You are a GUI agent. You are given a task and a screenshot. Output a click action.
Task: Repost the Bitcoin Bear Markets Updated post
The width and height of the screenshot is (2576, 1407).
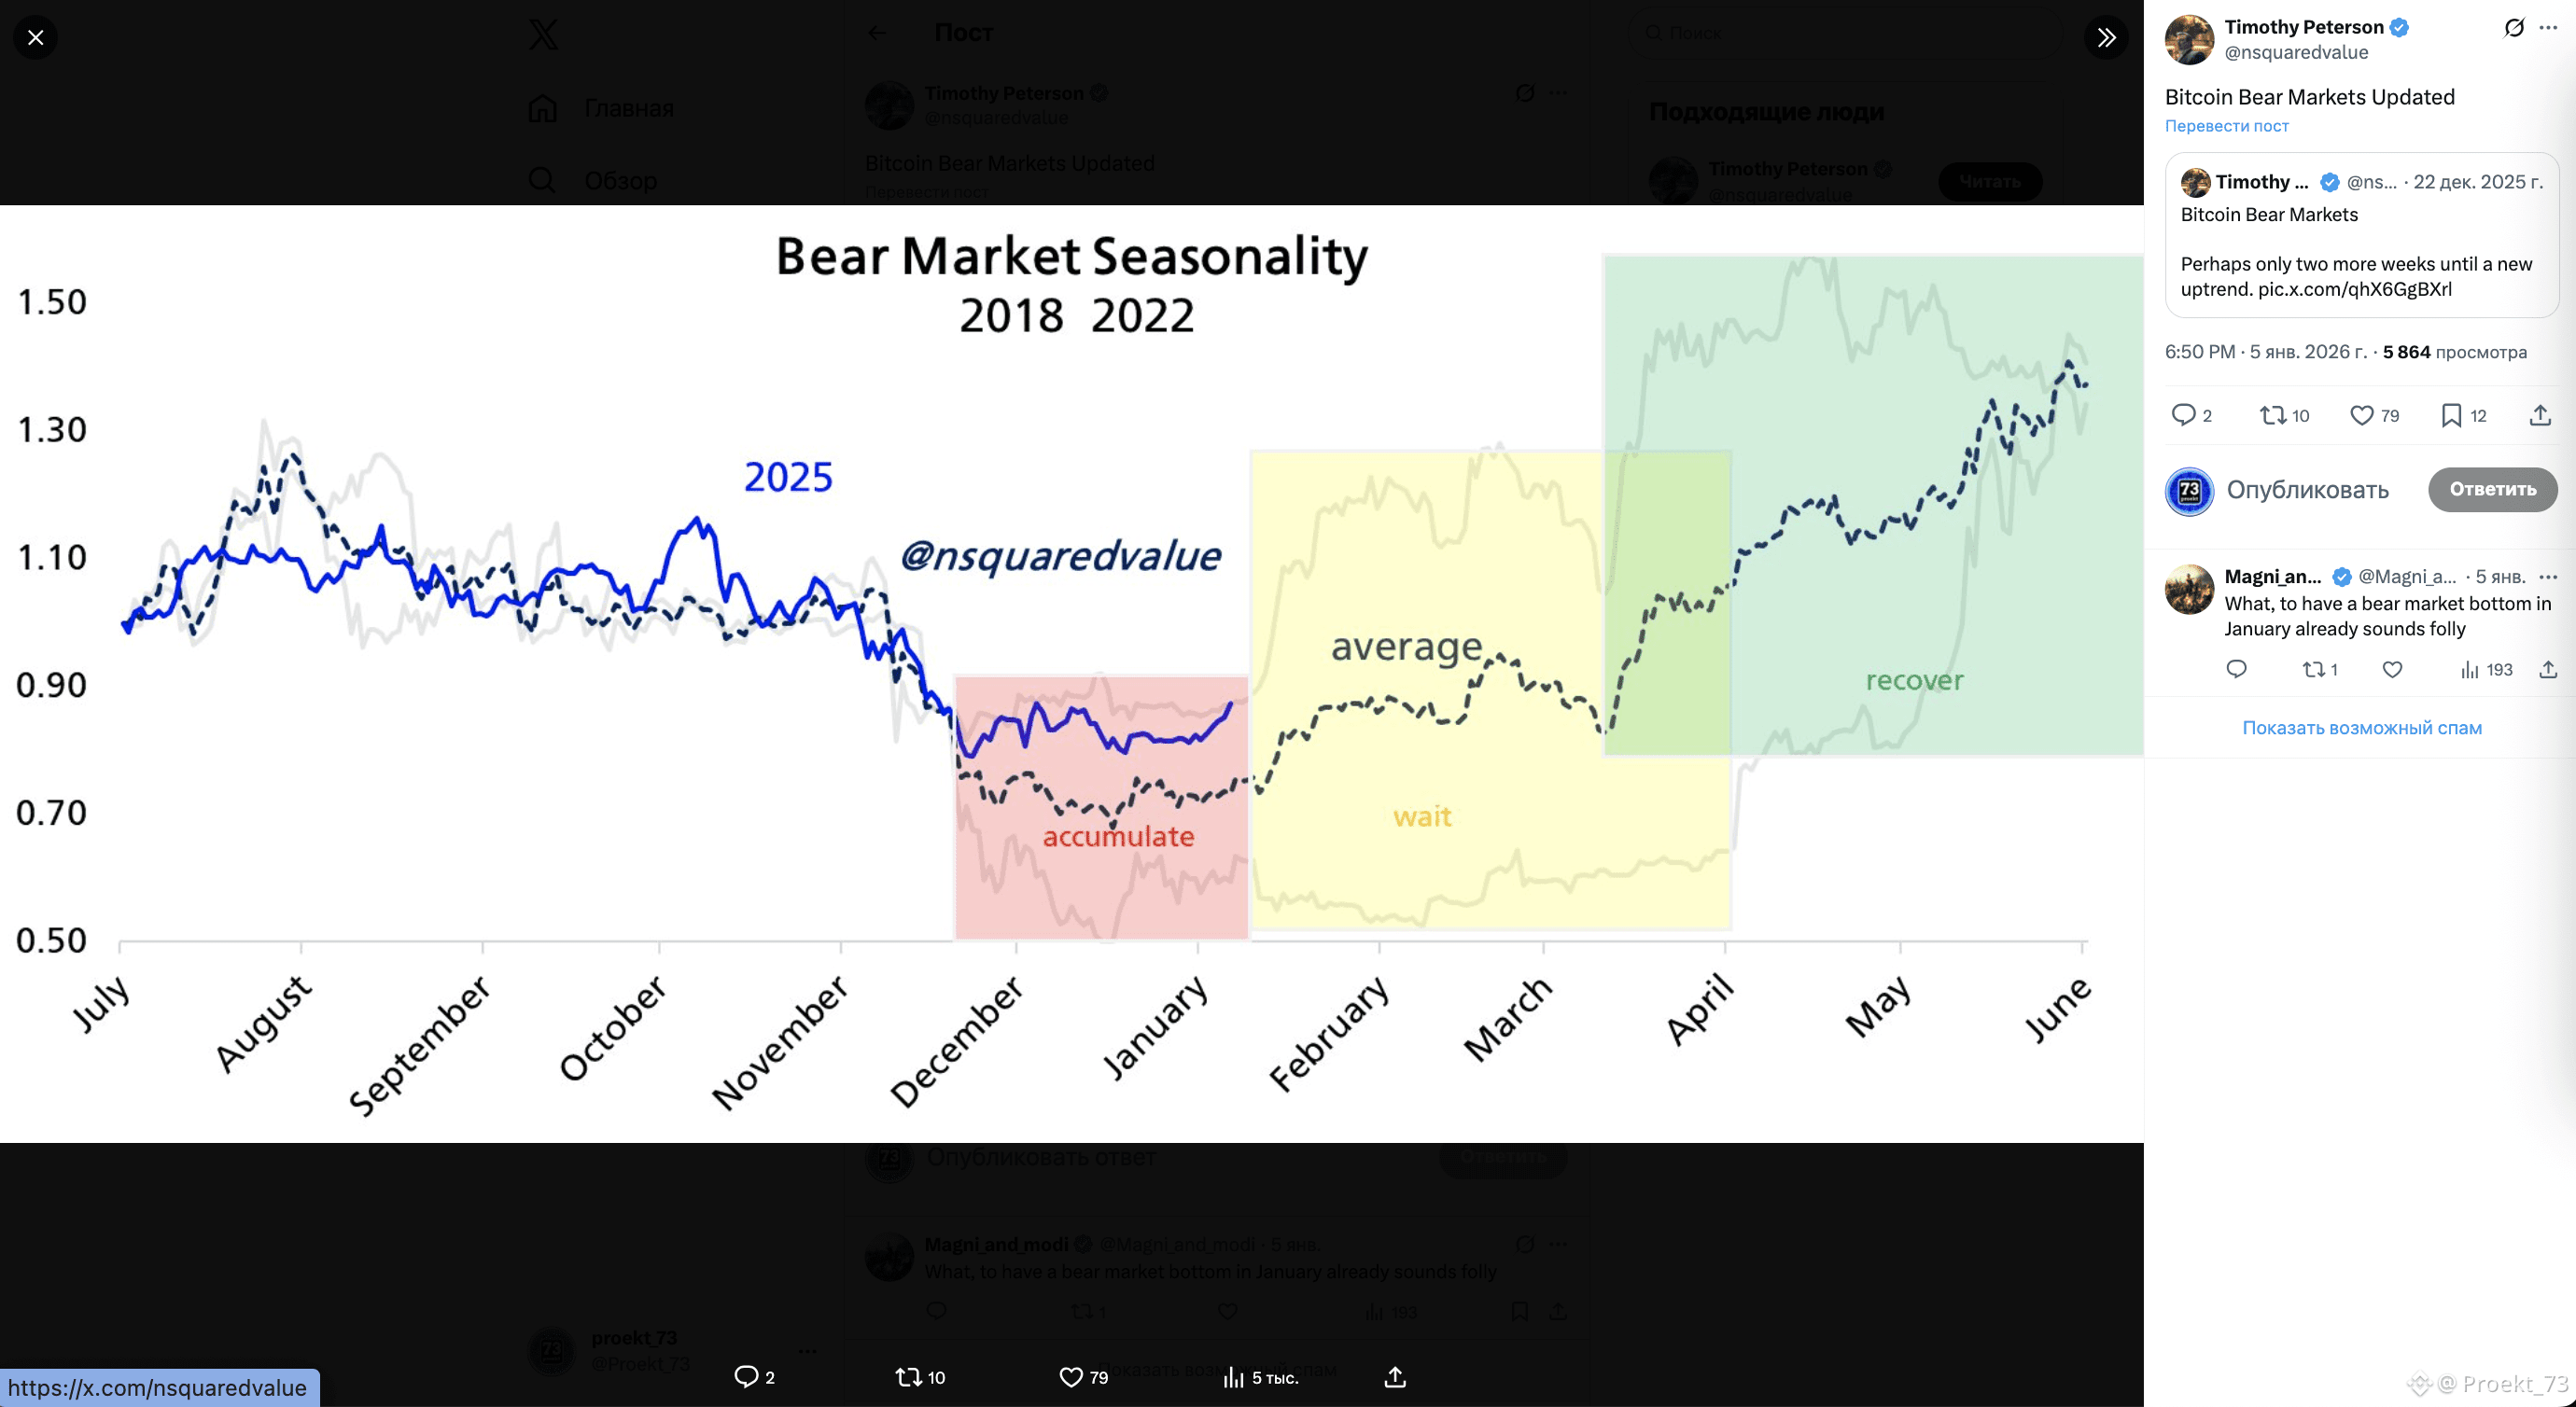(x=2273, y=415)
